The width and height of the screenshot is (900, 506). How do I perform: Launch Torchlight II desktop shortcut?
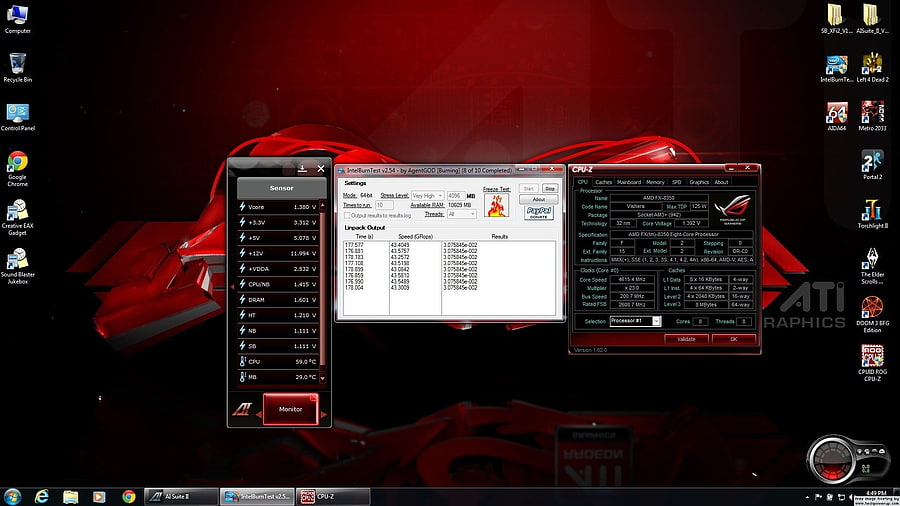[872, 214]
